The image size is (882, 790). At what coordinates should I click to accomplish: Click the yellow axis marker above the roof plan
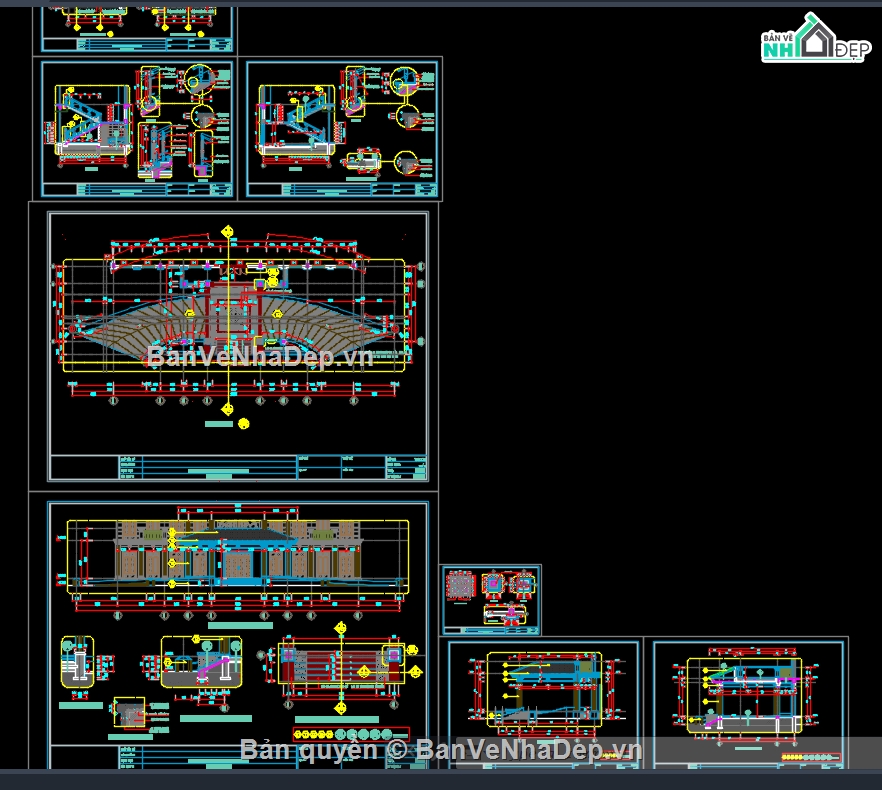(229, 232)
